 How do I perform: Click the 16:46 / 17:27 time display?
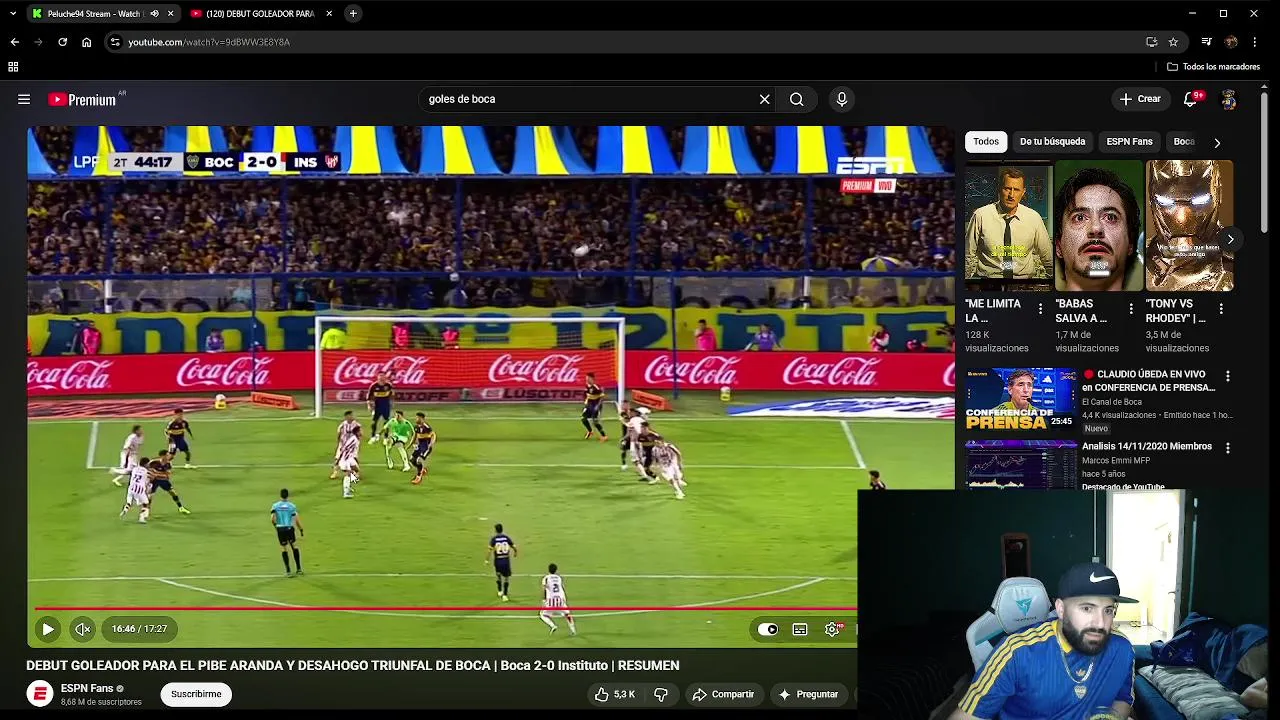[x=139, y=629]
